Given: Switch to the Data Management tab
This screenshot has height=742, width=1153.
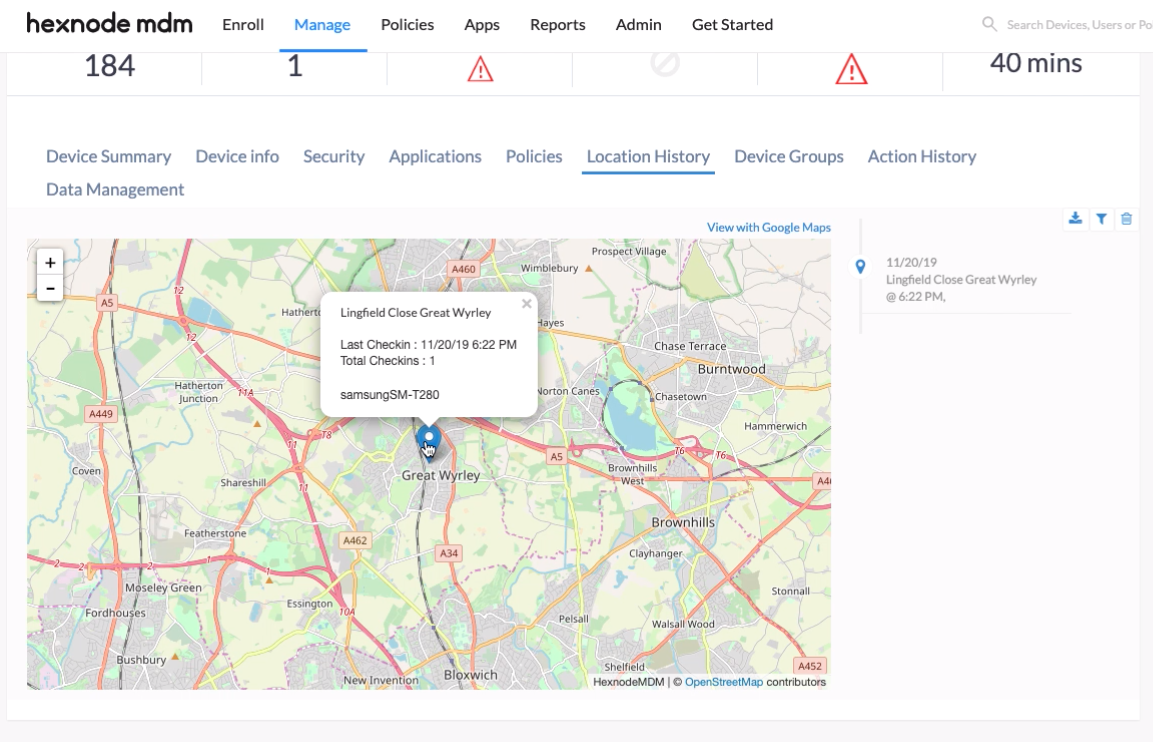Looking at the screenshot, I should 115,189.
